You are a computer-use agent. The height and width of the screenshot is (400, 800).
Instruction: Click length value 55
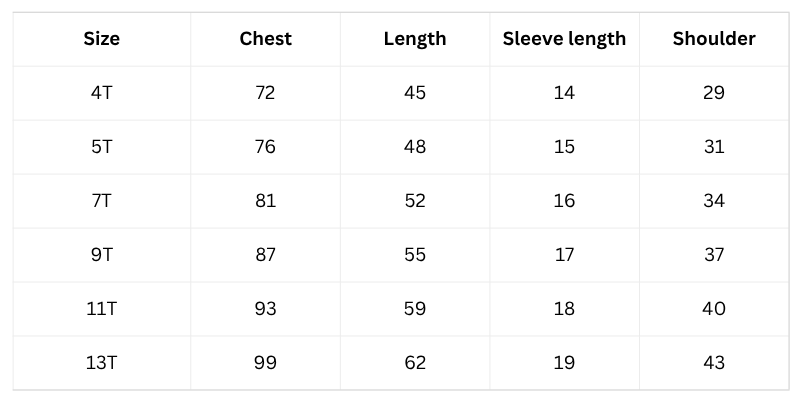[415, 255]
